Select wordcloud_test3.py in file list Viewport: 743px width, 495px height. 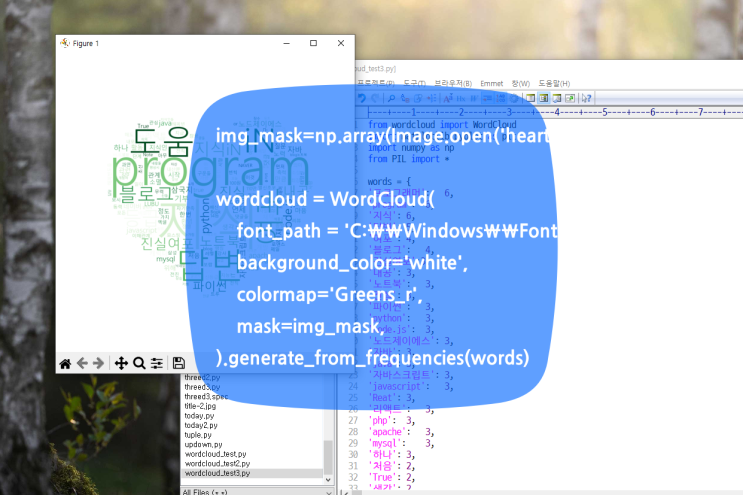217,473
